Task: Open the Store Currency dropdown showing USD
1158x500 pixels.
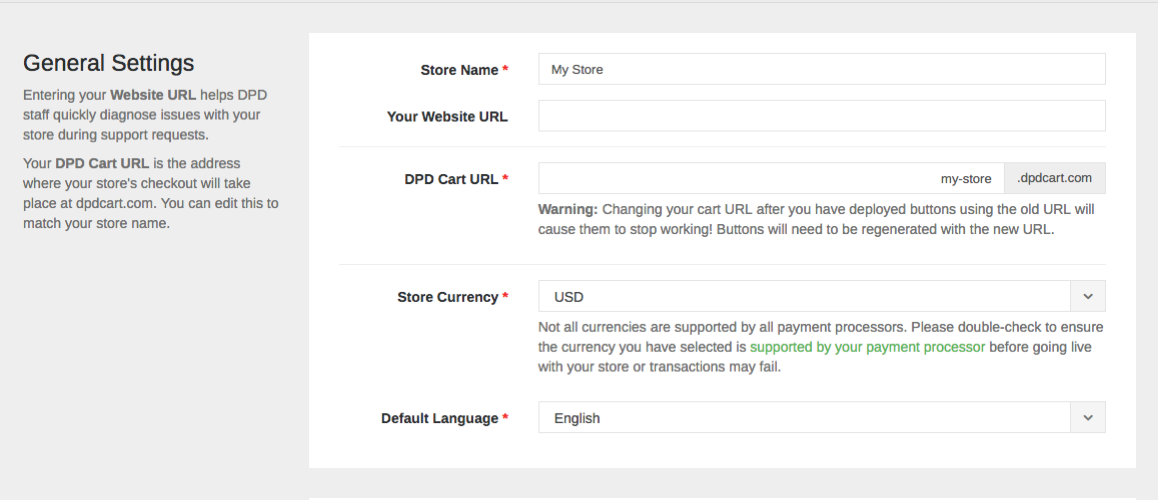Action: (x=821, y=296)
